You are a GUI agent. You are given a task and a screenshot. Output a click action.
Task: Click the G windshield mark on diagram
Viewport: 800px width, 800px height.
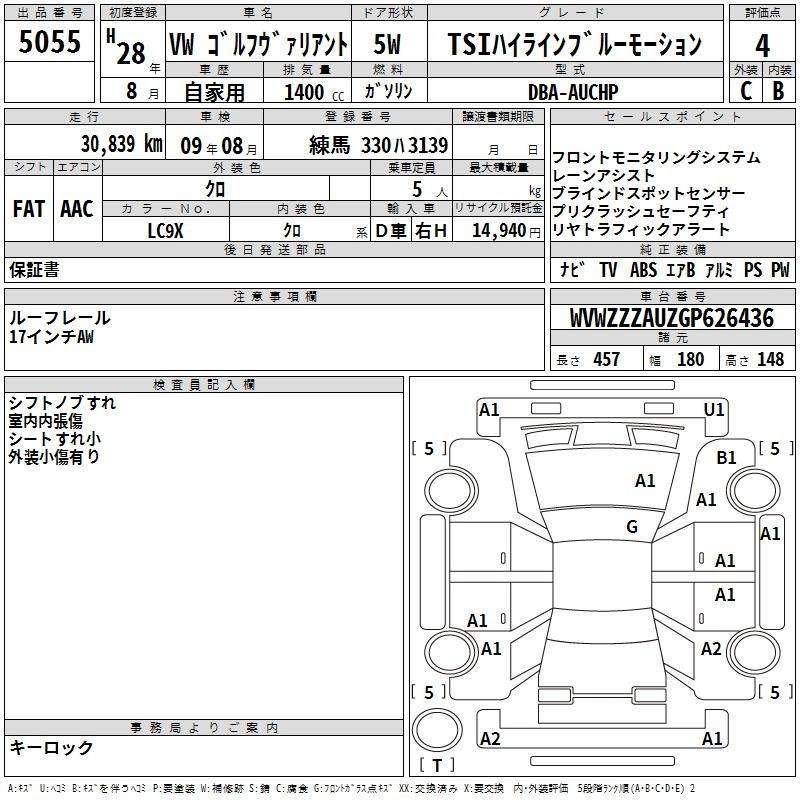[631, 527]
